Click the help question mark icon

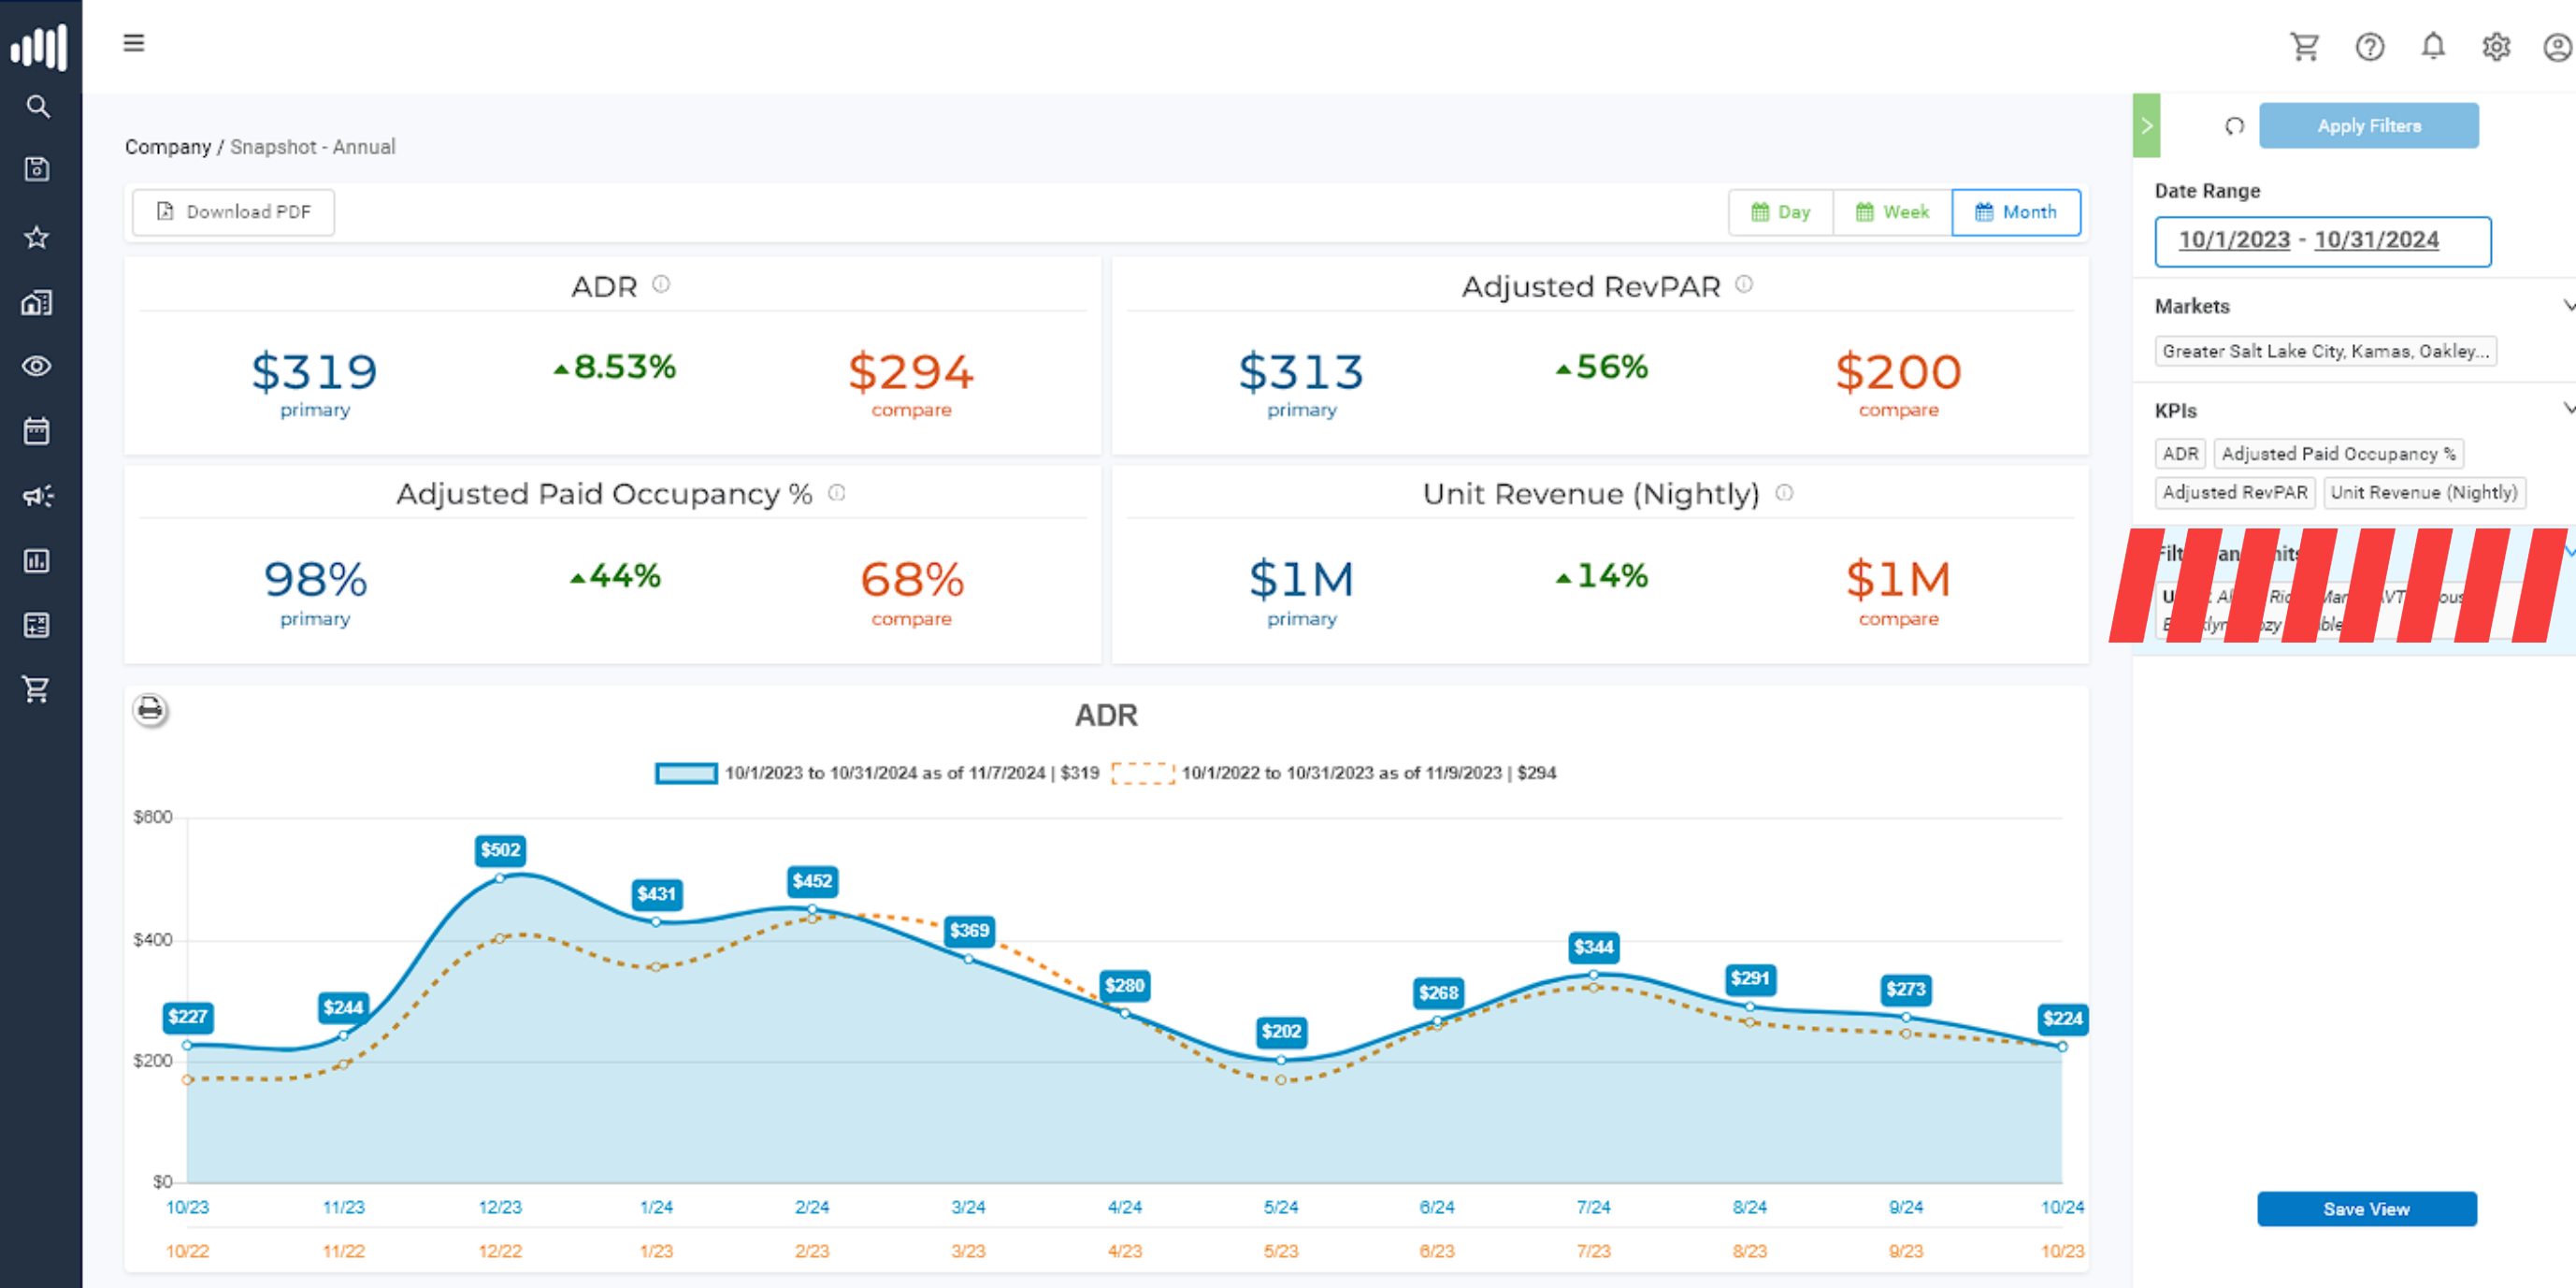tap(2369, 47)
